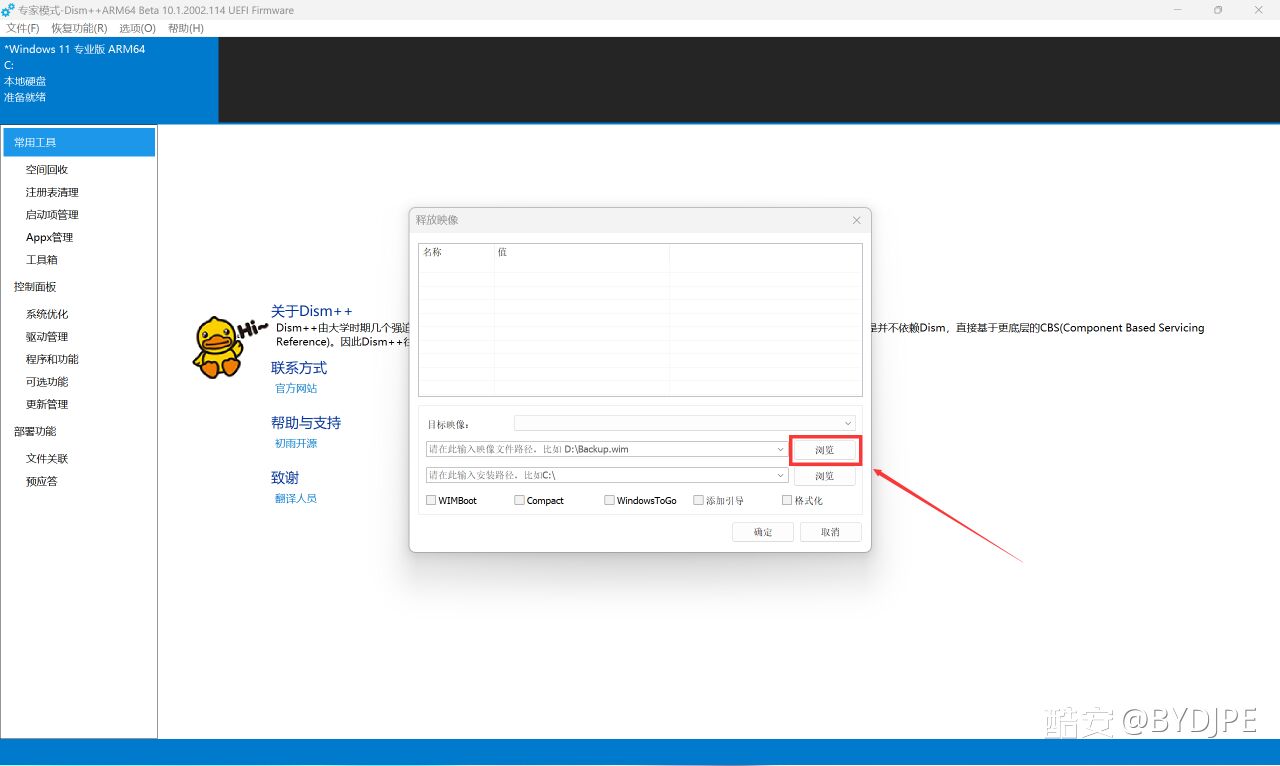Open the 官方网站 link
The image size is (1280, 766).
296,388
